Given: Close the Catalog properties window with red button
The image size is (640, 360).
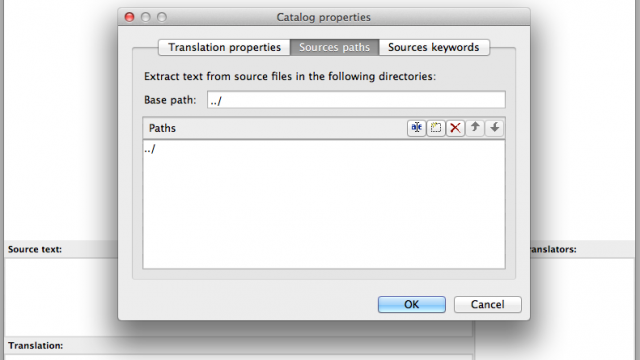Looking at the screenshot, I should click(x=129, y=17).
